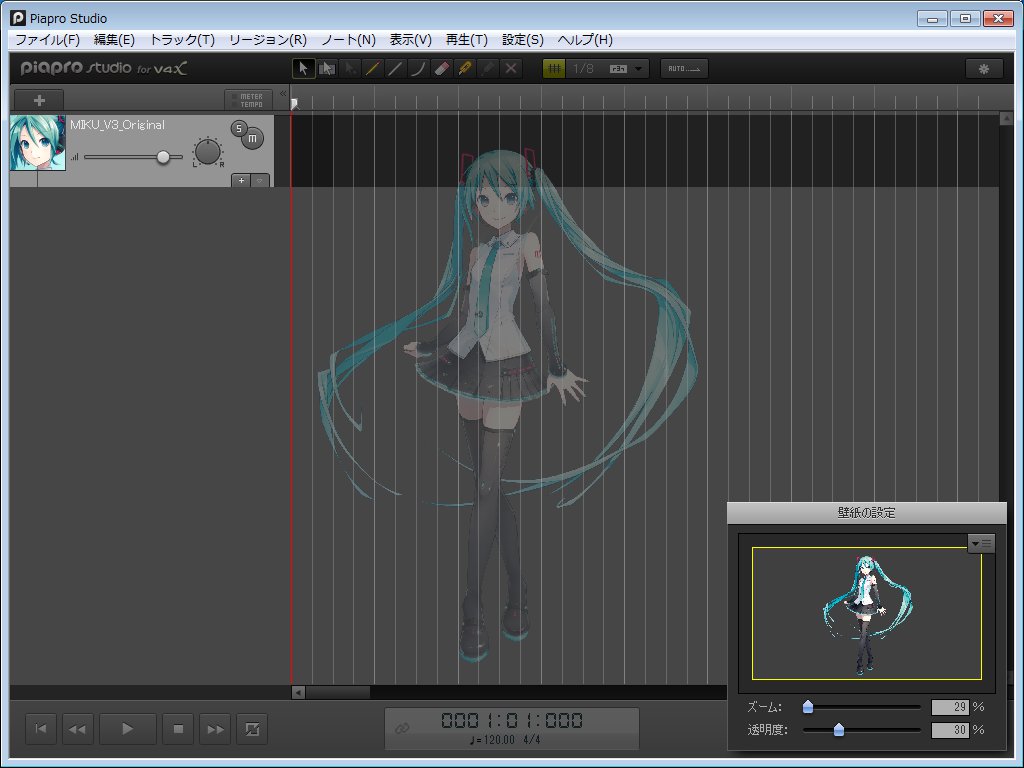Go to start with skip-back button
The height and width of the screenshot is (768, 1024).
pos(40,729)
